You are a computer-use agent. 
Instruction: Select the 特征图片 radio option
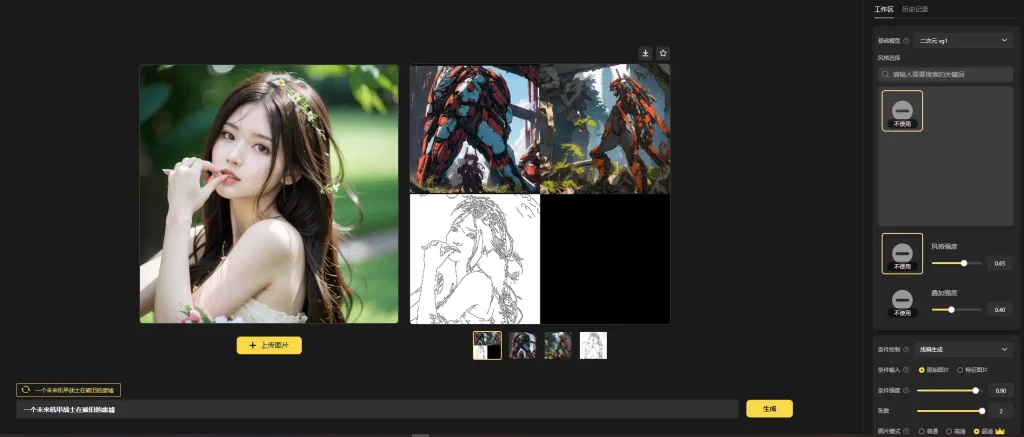pyautogui.click(x=960, y=370)
